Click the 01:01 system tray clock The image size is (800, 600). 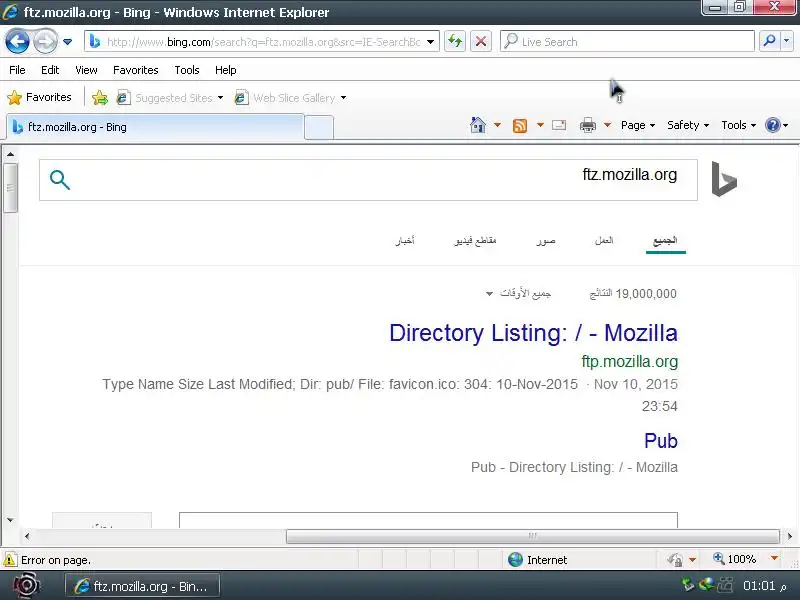[764, 586]
